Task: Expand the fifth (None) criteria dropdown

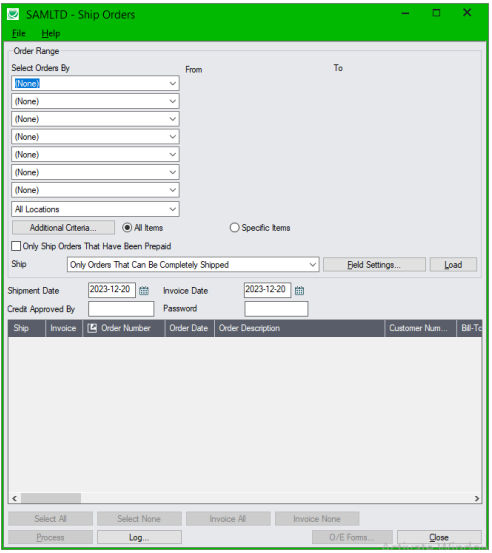Action: pos(172,154)
